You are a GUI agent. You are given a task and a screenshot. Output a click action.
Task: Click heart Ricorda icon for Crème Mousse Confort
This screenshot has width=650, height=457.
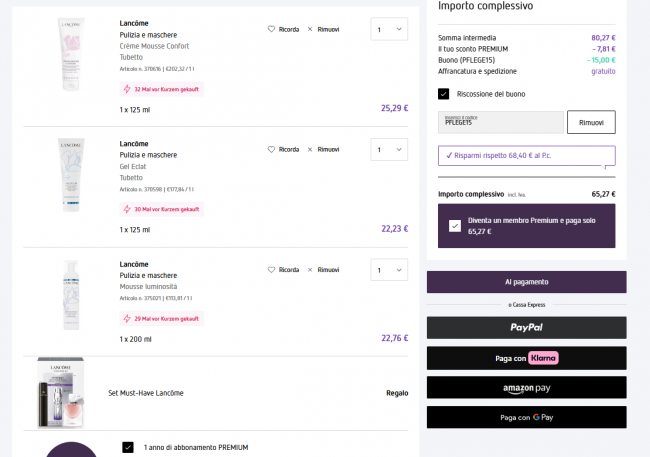click(x=271, y=29)
